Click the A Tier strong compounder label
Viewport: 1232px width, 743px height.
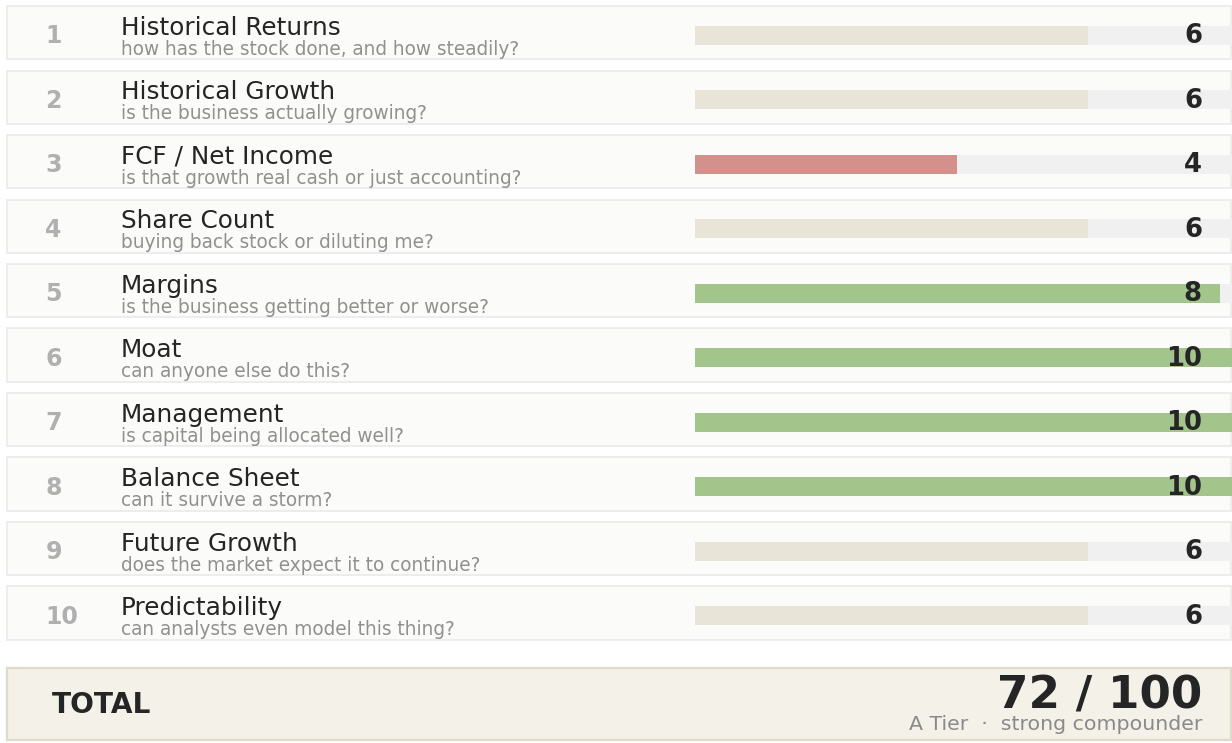tap(1055, 725)
